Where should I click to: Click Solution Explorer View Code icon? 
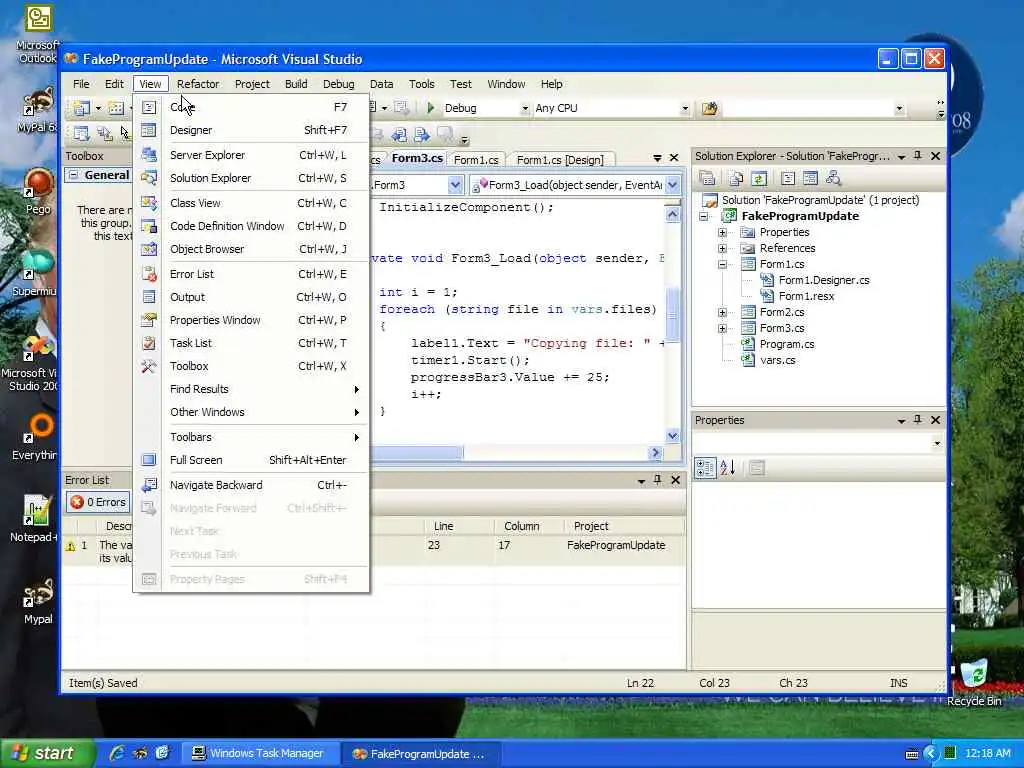coord(788,178)
